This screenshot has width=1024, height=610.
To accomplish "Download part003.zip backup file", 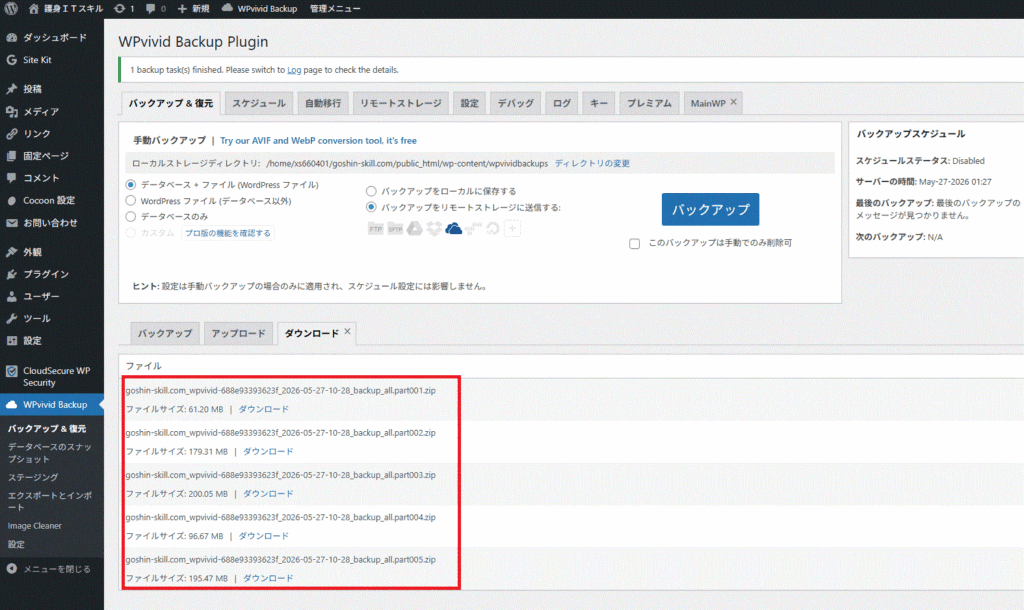I will [268, 494].
